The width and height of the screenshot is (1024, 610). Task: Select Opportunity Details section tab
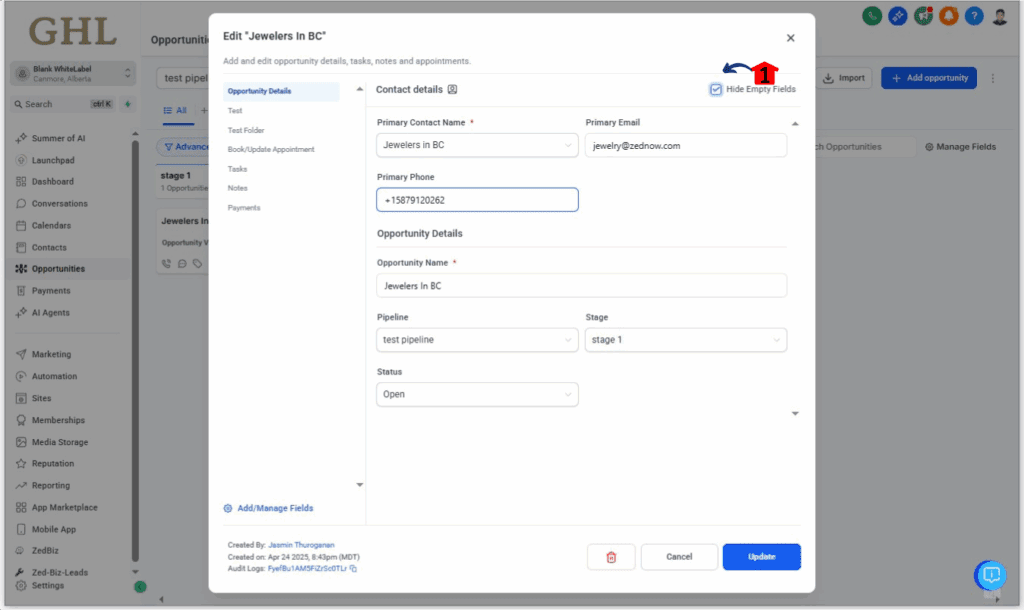281,91
